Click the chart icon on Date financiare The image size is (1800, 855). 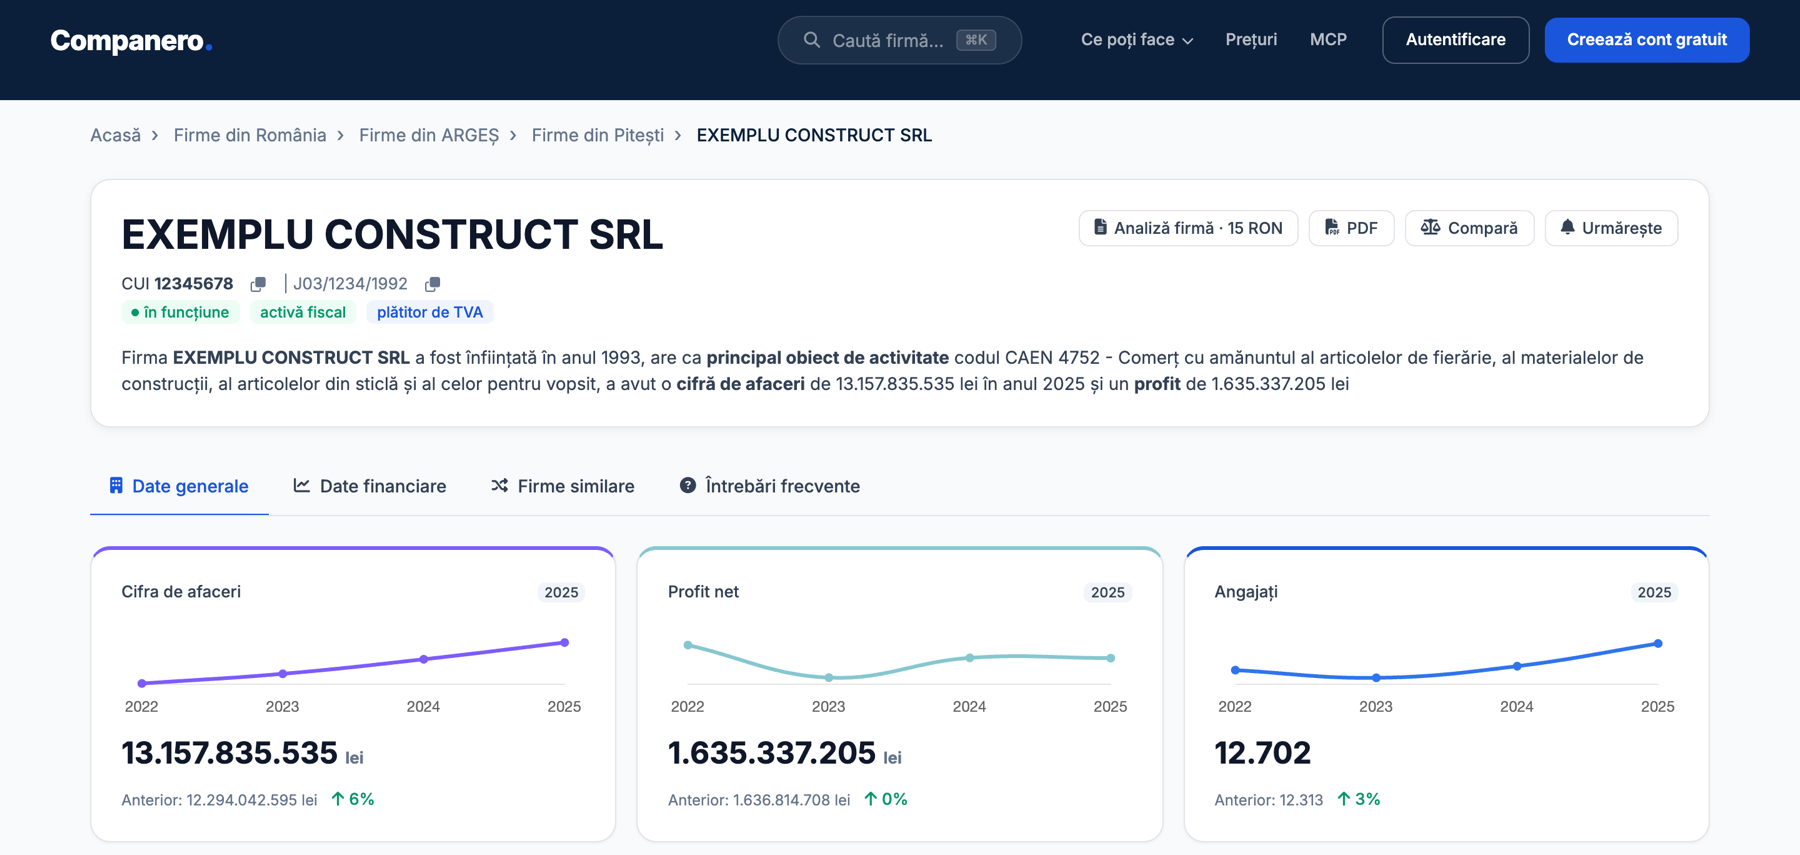(301, 485)
